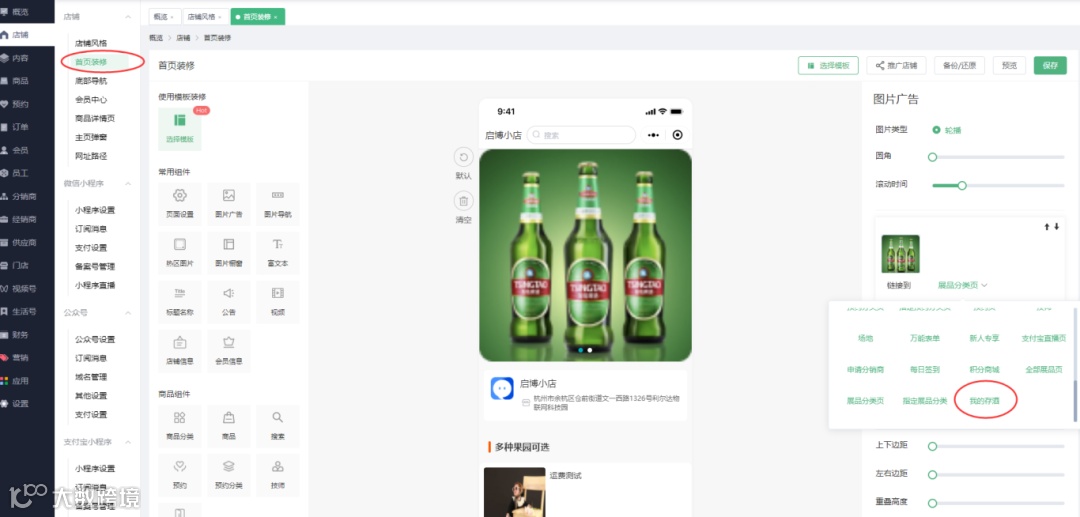
Task: Choose 我的存酒 from the link list
Action: [984, 401]
